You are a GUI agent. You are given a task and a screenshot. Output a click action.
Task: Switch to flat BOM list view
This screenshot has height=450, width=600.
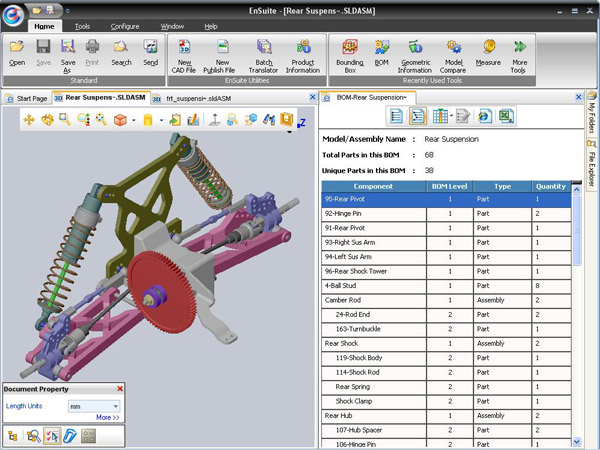(396, 116)
